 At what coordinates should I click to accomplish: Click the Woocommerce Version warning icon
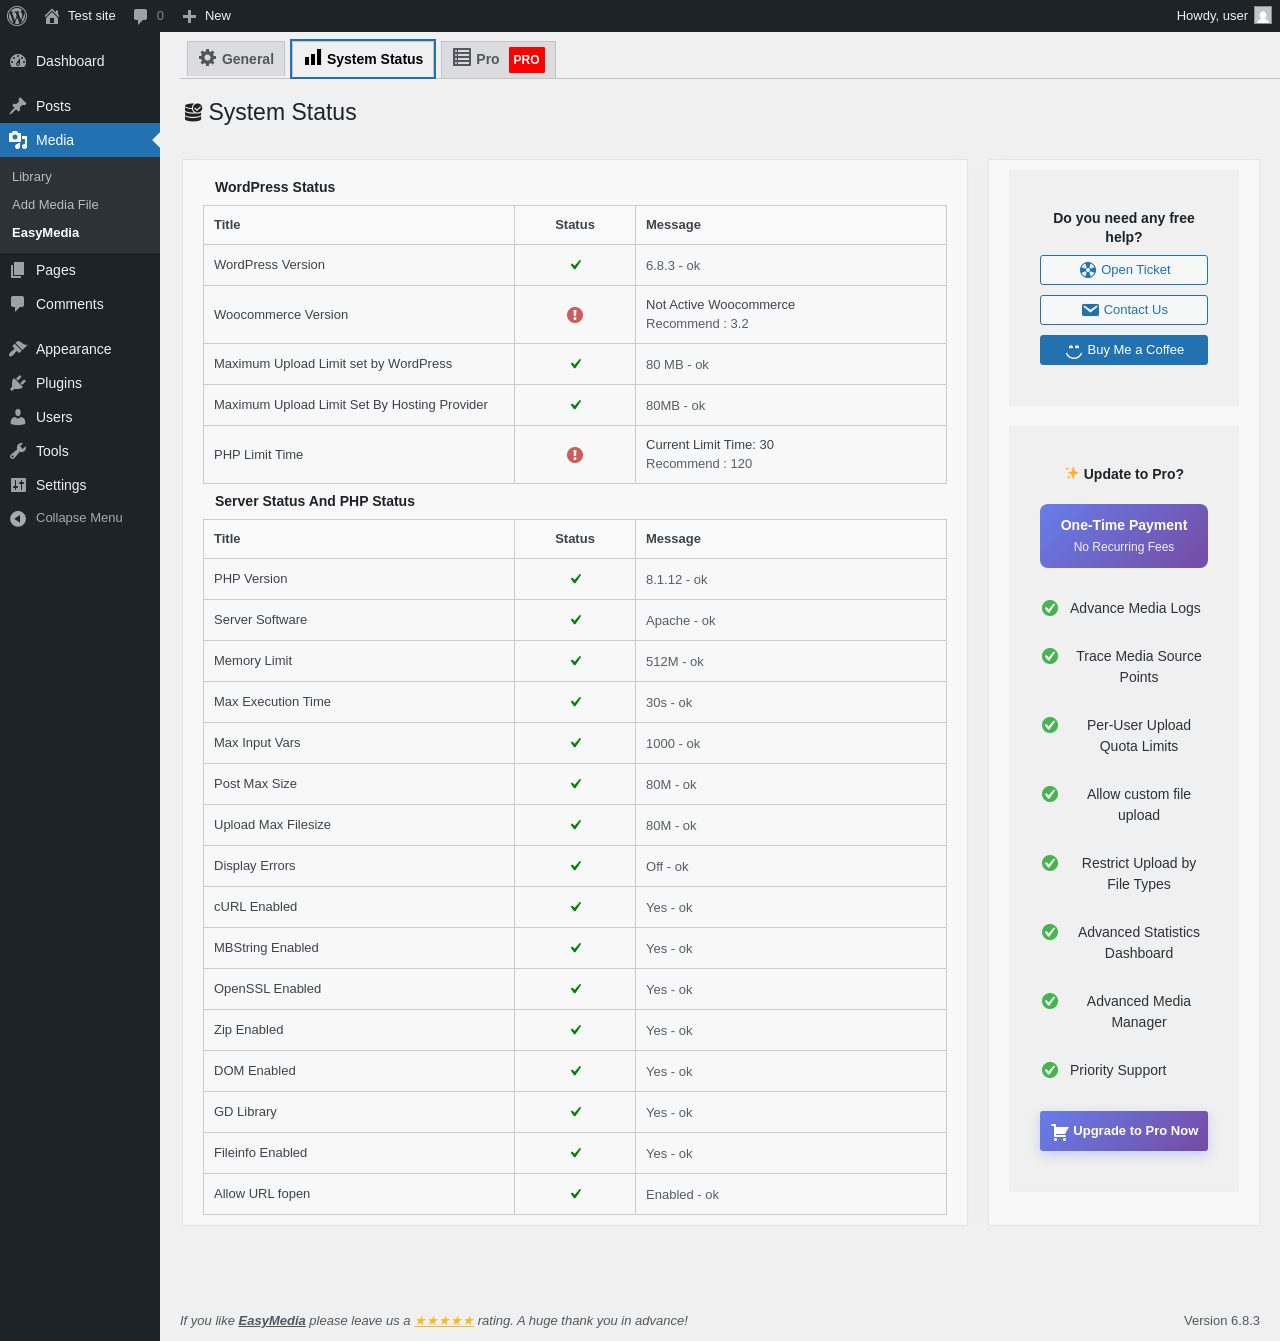[575, 315]
